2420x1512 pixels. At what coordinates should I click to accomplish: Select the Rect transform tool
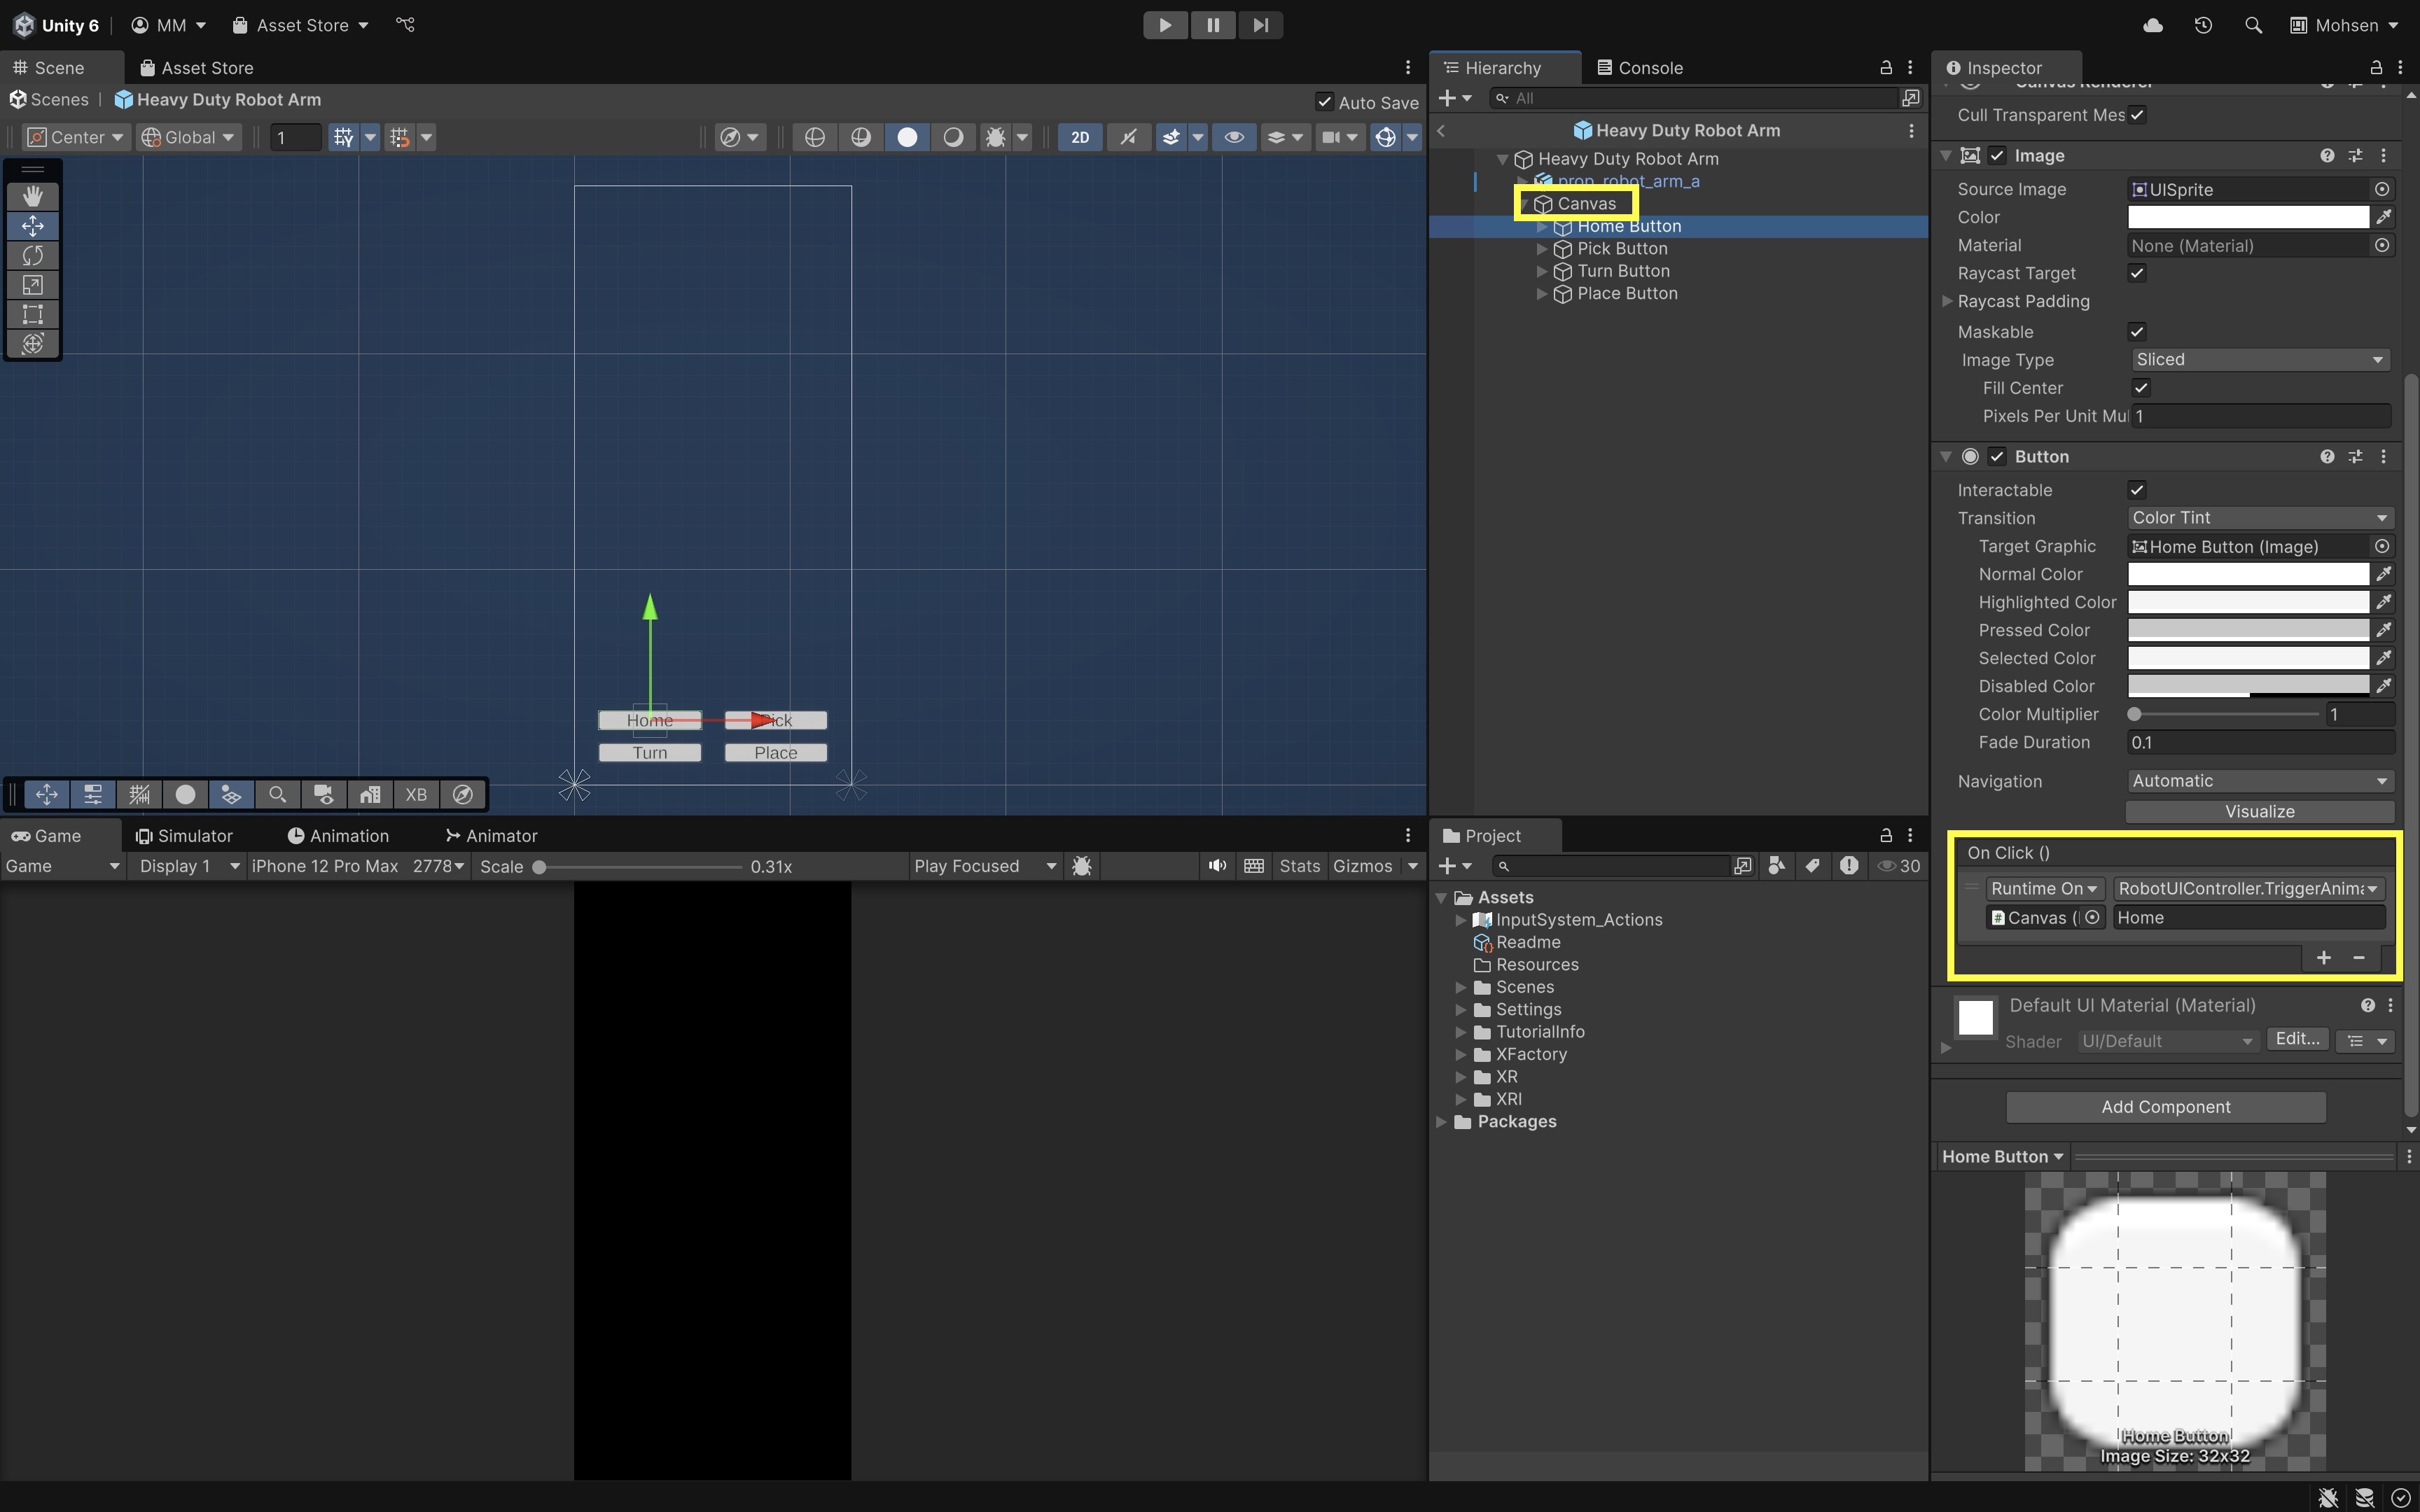32,314
